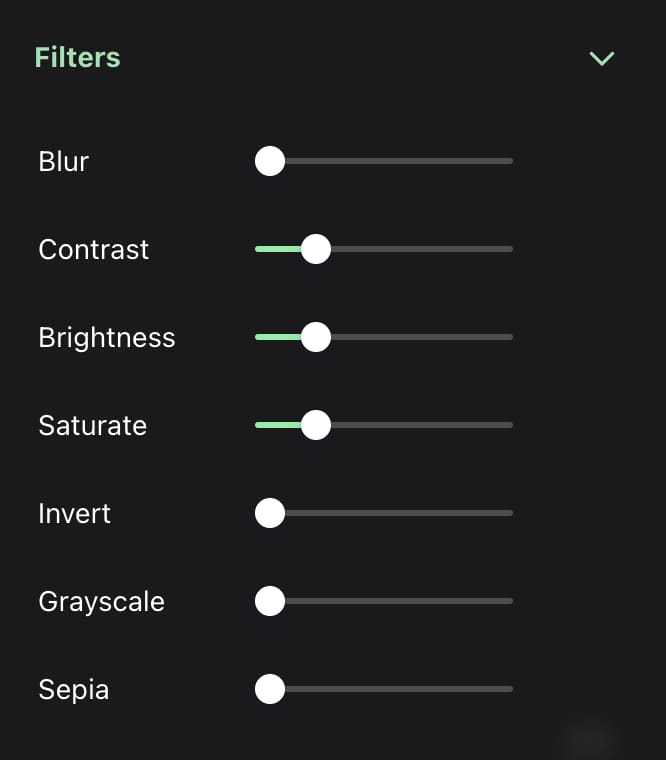Click the Filters heading

(77, 58)
